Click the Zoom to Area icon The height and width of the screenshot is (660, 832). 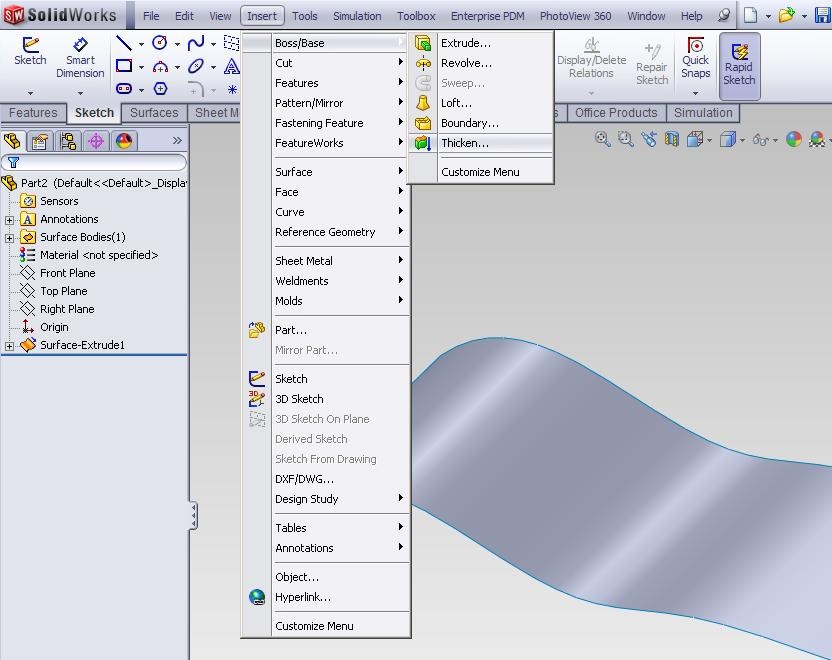tap(626, 139)
